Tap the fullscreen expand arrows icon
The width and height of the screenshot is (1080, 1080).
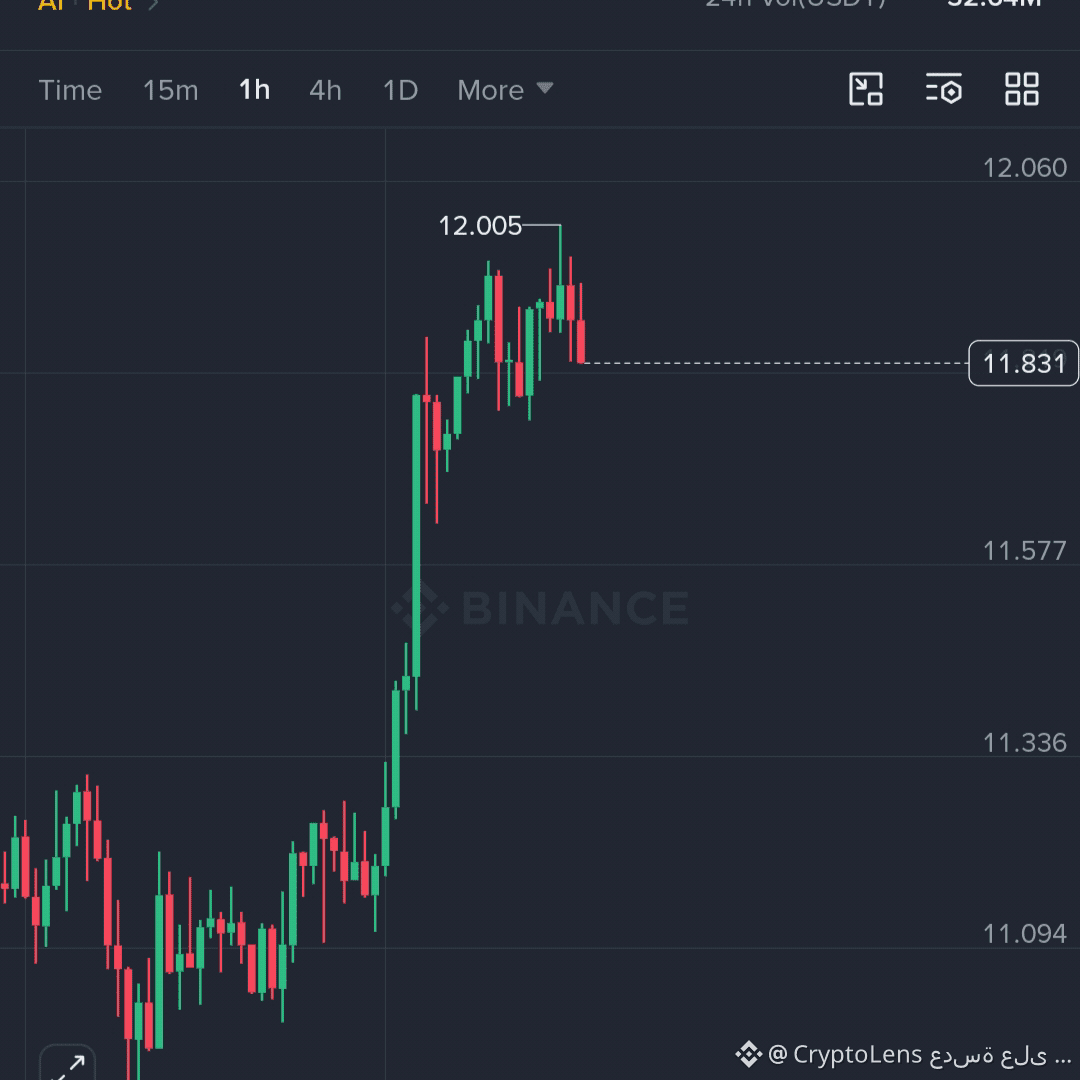point(68,1063)
